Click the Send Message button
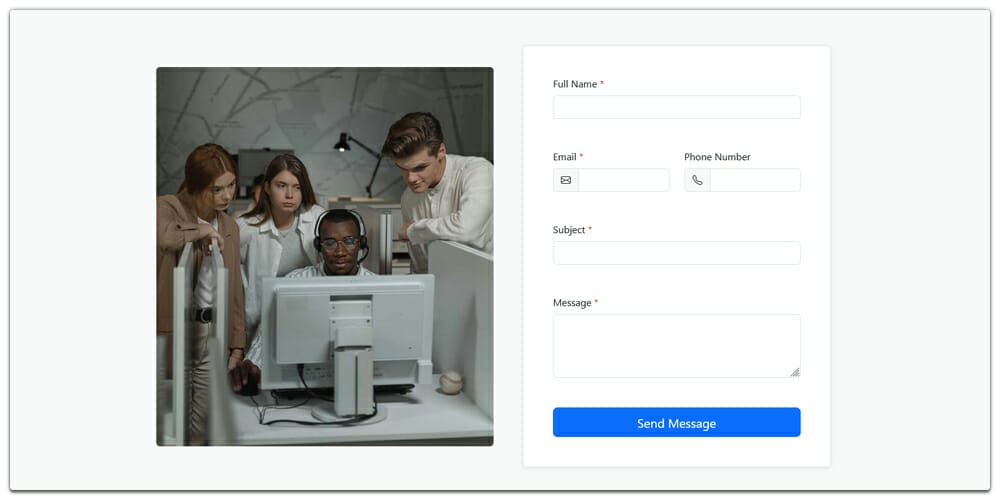Image resolution: width=1000 pixels, height=500 pixels. (677, 422)
